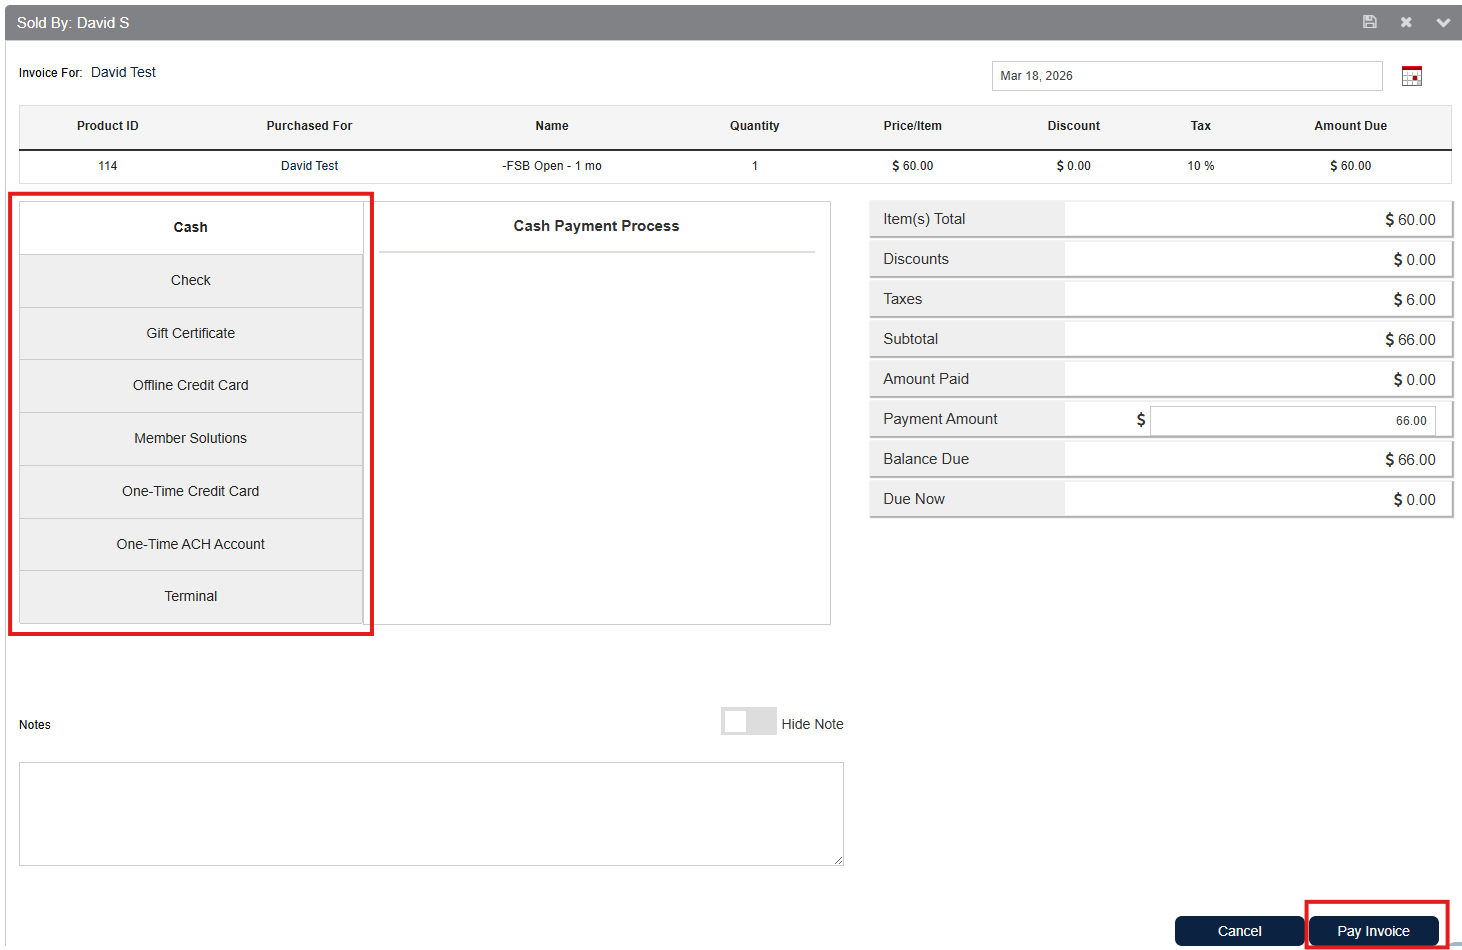This screenshot has height=950, width=1462.
Task: Switch to Terminal payment method
Action: pos(191,596)
